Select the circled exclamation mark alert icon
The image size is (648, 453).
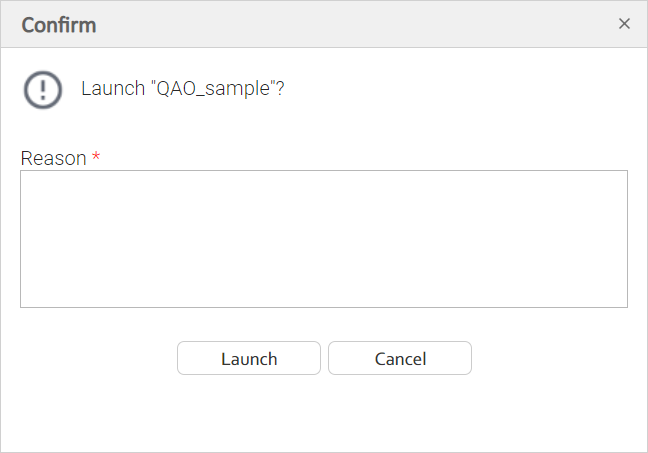coord(43,89)
